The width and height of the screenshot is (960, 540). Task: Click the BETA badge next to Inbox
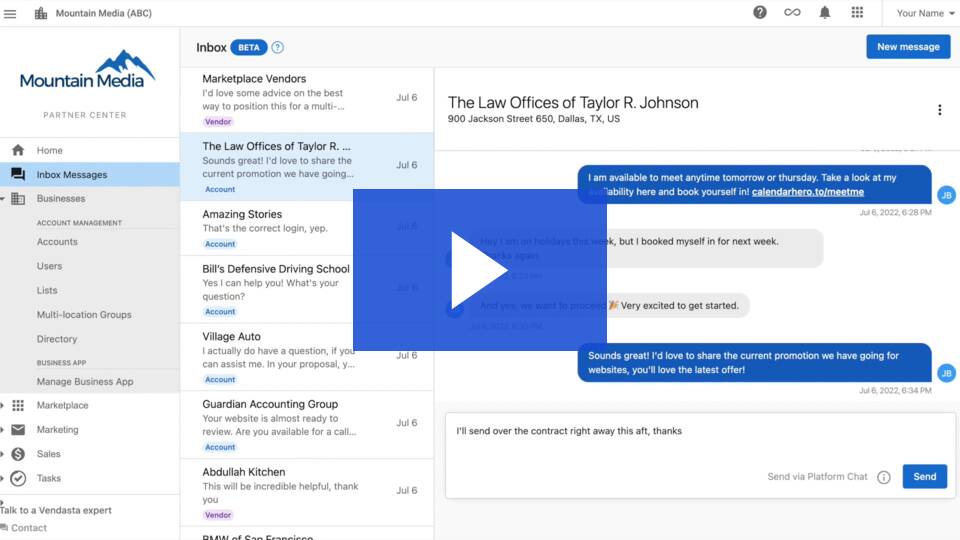pyautogui.click(x=249, y=47)
